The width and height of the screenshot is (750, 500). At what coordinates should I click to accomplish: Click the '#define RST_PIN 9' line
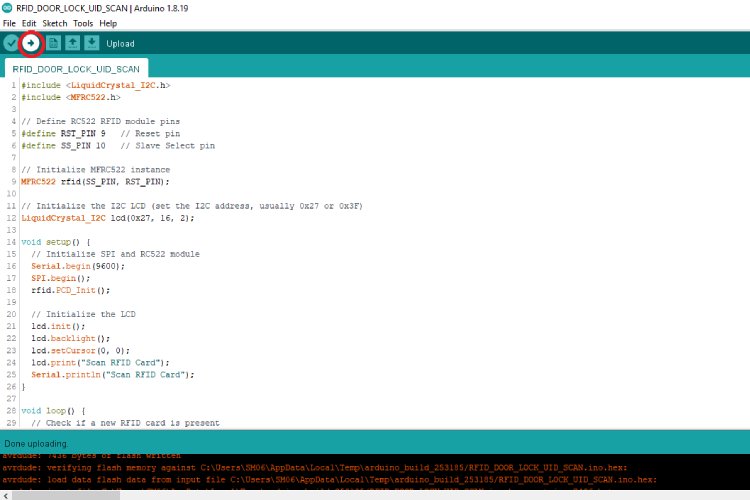point(100,133)
